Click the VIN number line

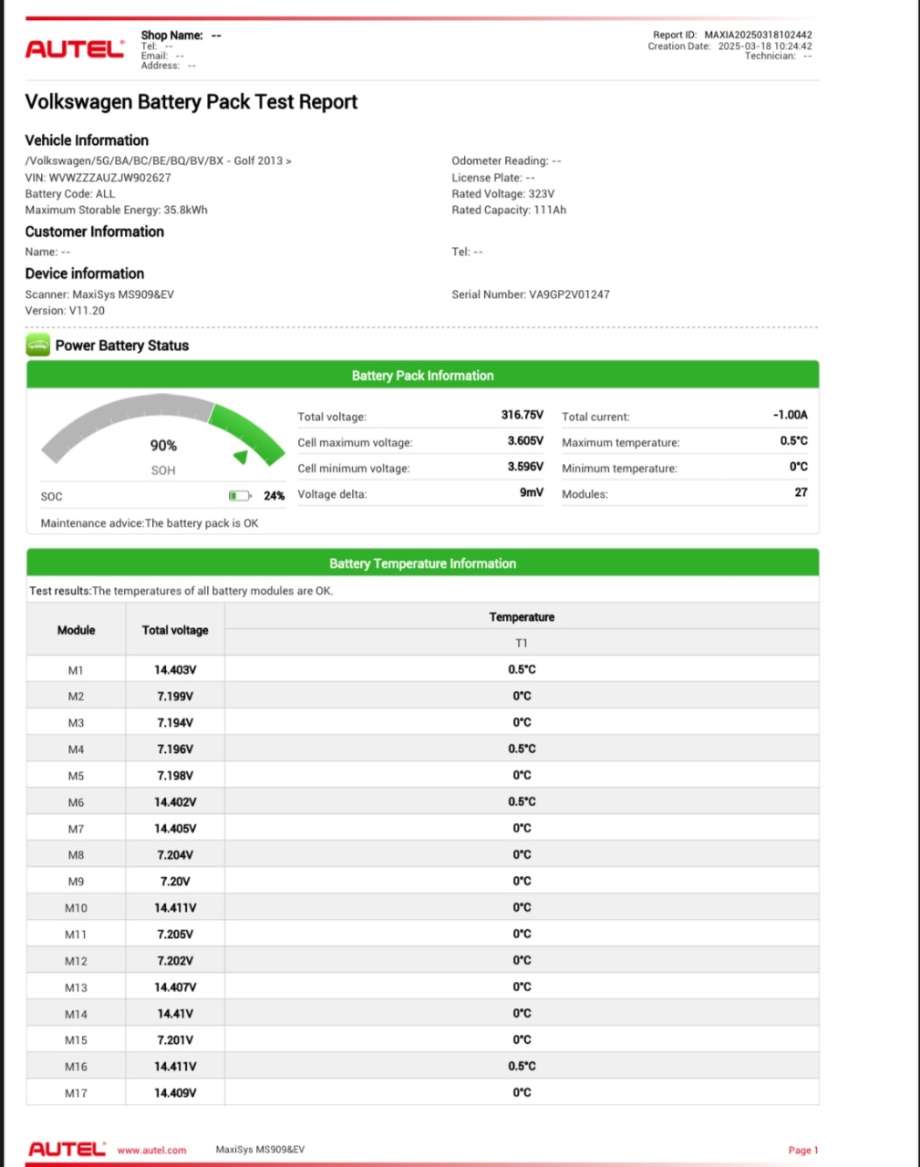point(98,177)
